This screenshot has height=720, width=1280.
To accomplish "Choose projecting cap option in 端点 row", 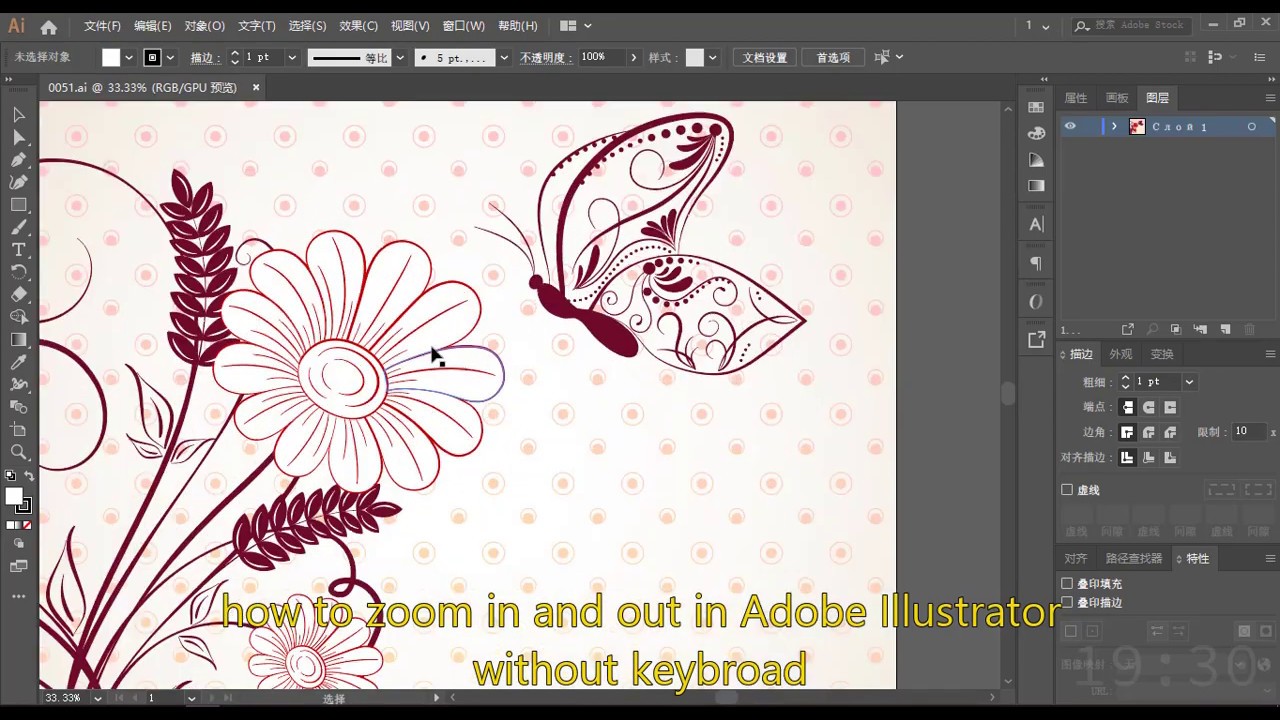I will (1170, 407).
